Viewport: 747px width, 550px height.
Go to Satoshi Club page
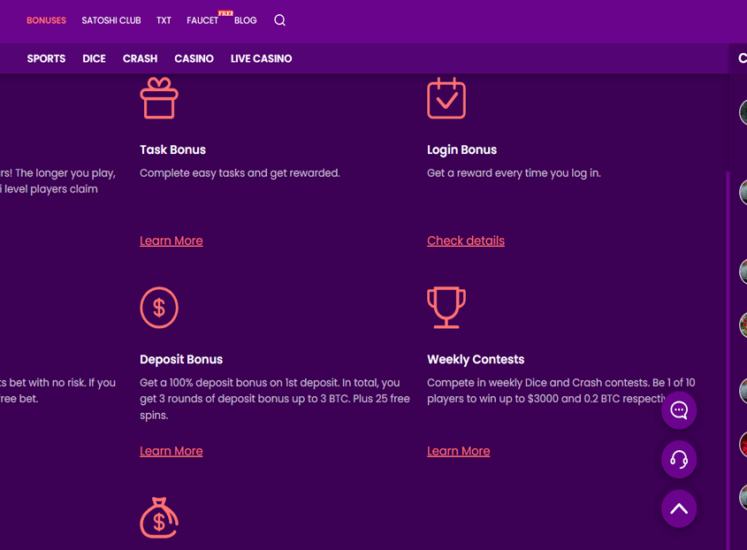point(111,20)
